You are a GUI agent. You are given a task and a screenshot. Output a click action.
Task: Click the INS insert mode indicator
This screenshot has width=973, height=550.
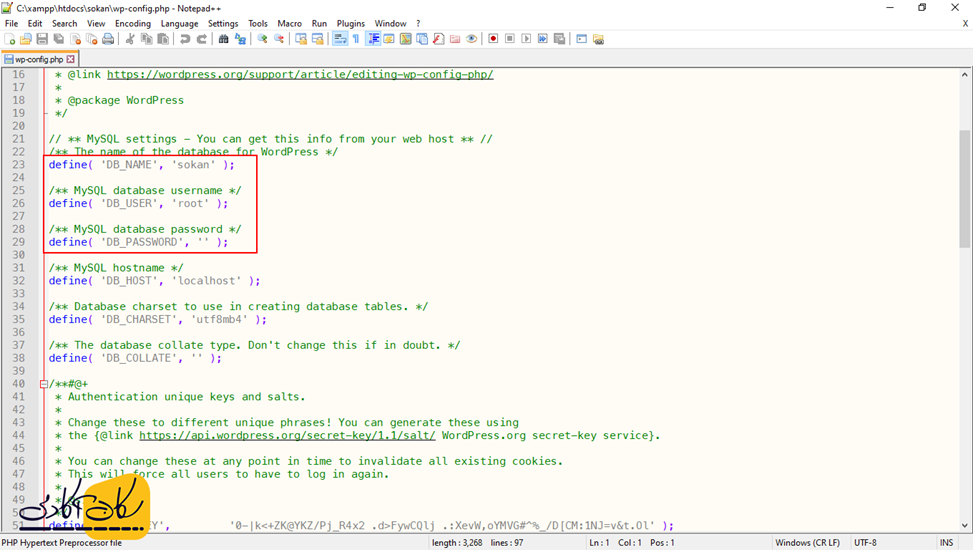pyautogui.click(x=946, y=543)
